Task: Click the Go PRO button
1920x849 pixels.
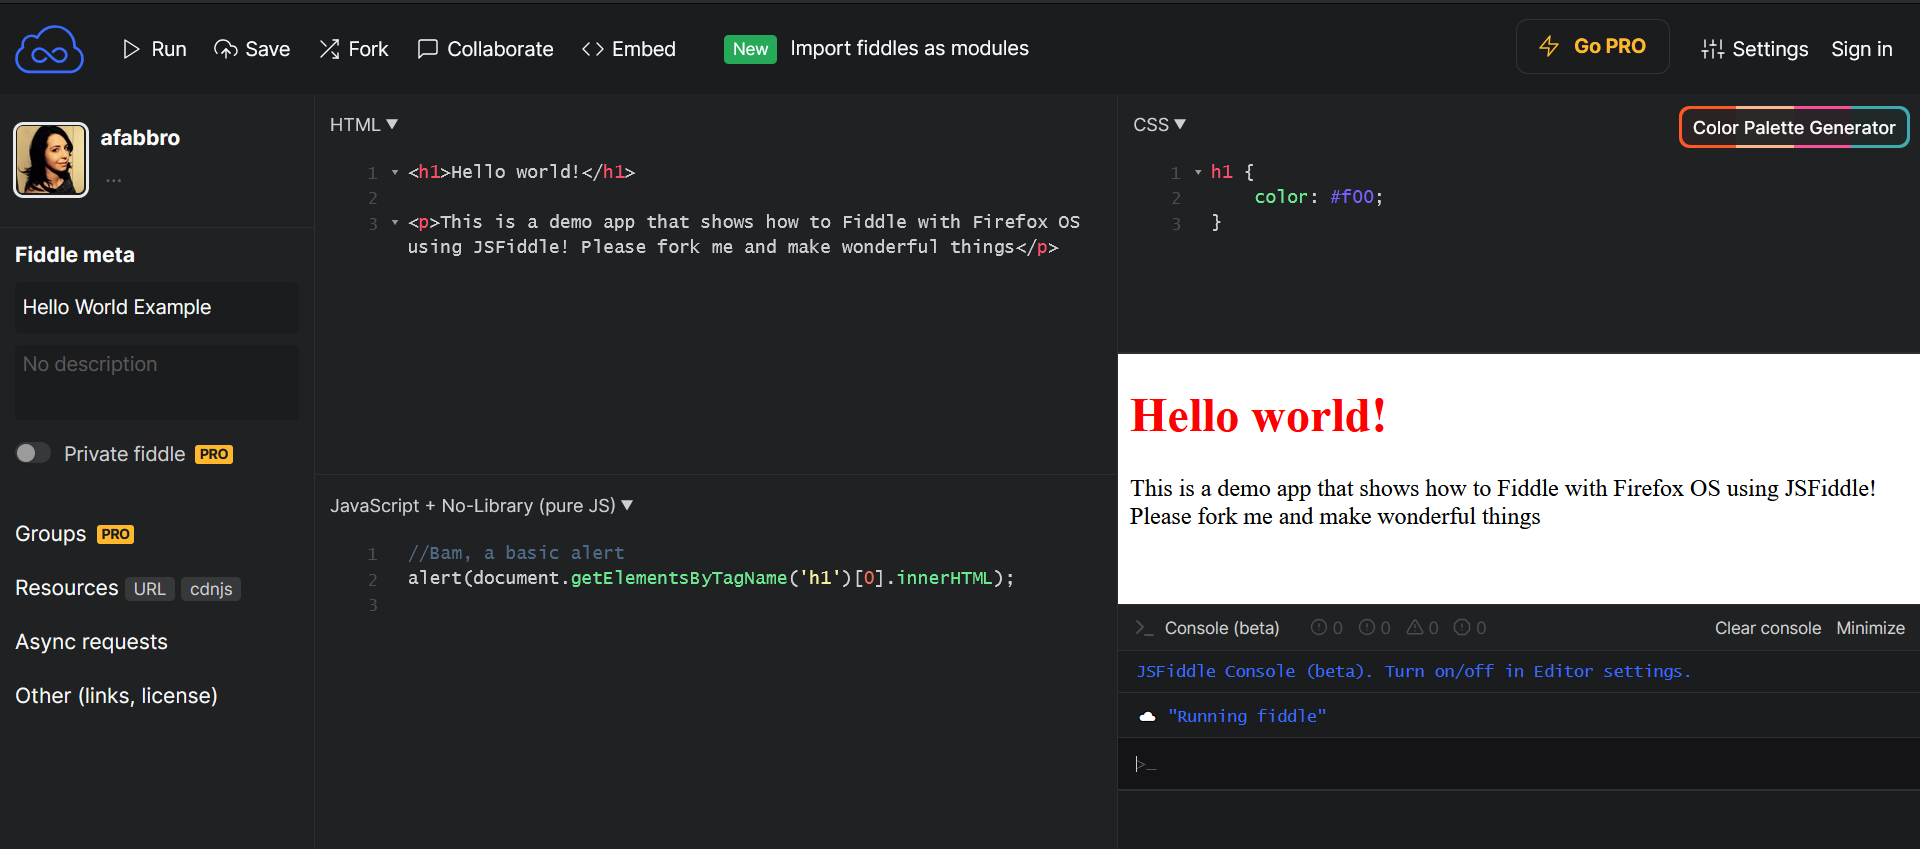Action: point(1592,46)
